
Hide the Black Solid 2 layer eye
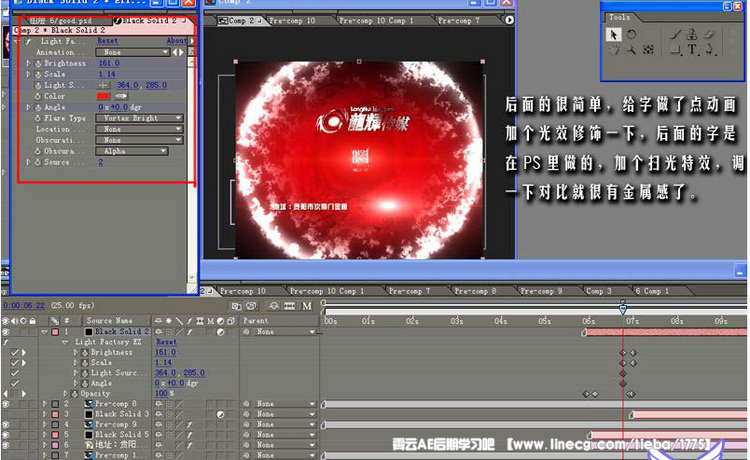point(5,332)
